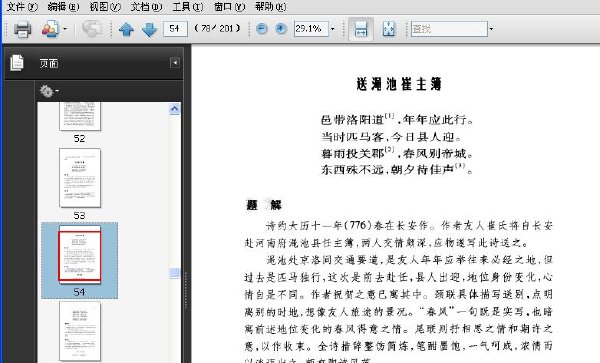Screen dimensions: 600x363
Task: Toggle the fit one full page icon
Action: click(389, 29)
